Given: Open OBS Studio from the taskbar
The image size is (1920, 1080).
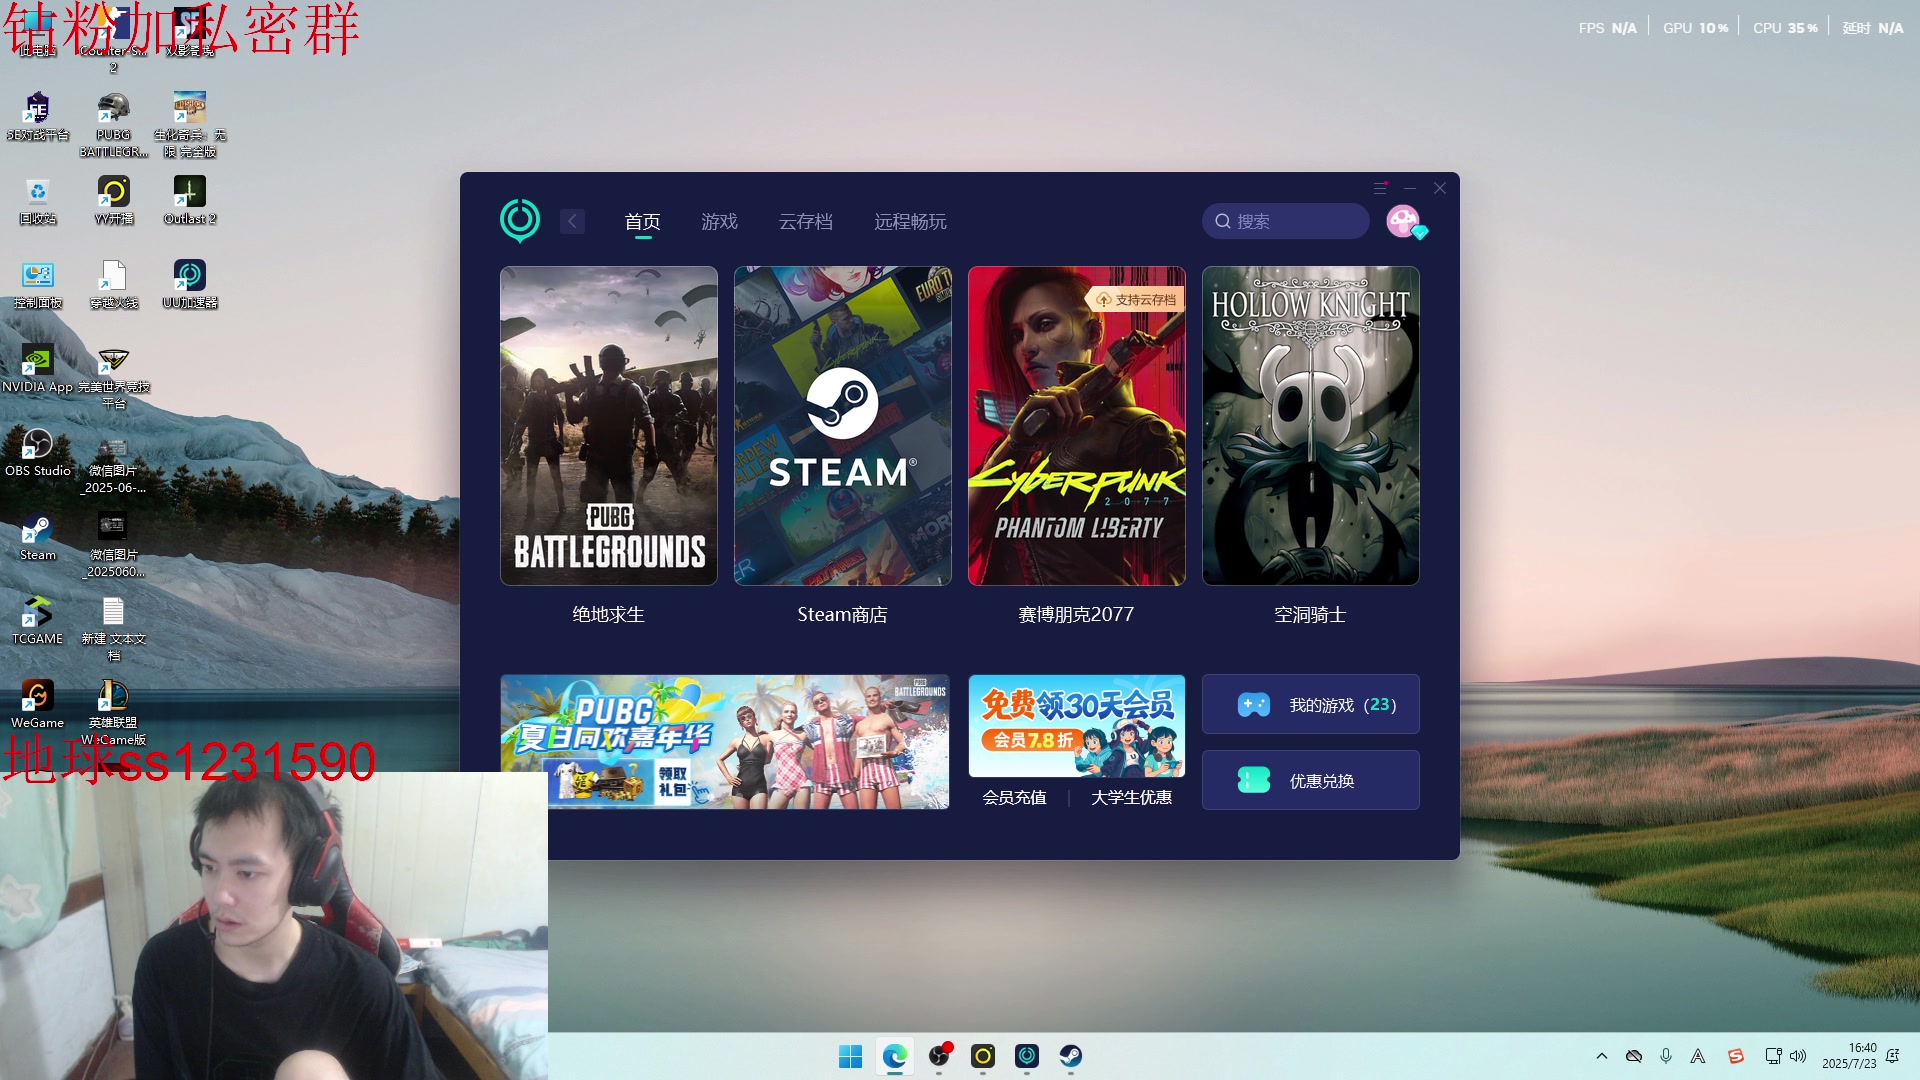Looking at the screenshot, I should click(x=939, y=1056).
